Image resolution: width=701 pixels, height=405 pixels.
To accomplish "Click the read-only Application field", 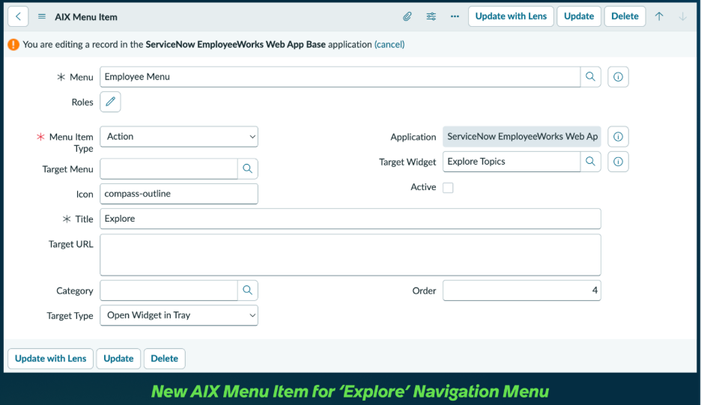I will [522, 137].
